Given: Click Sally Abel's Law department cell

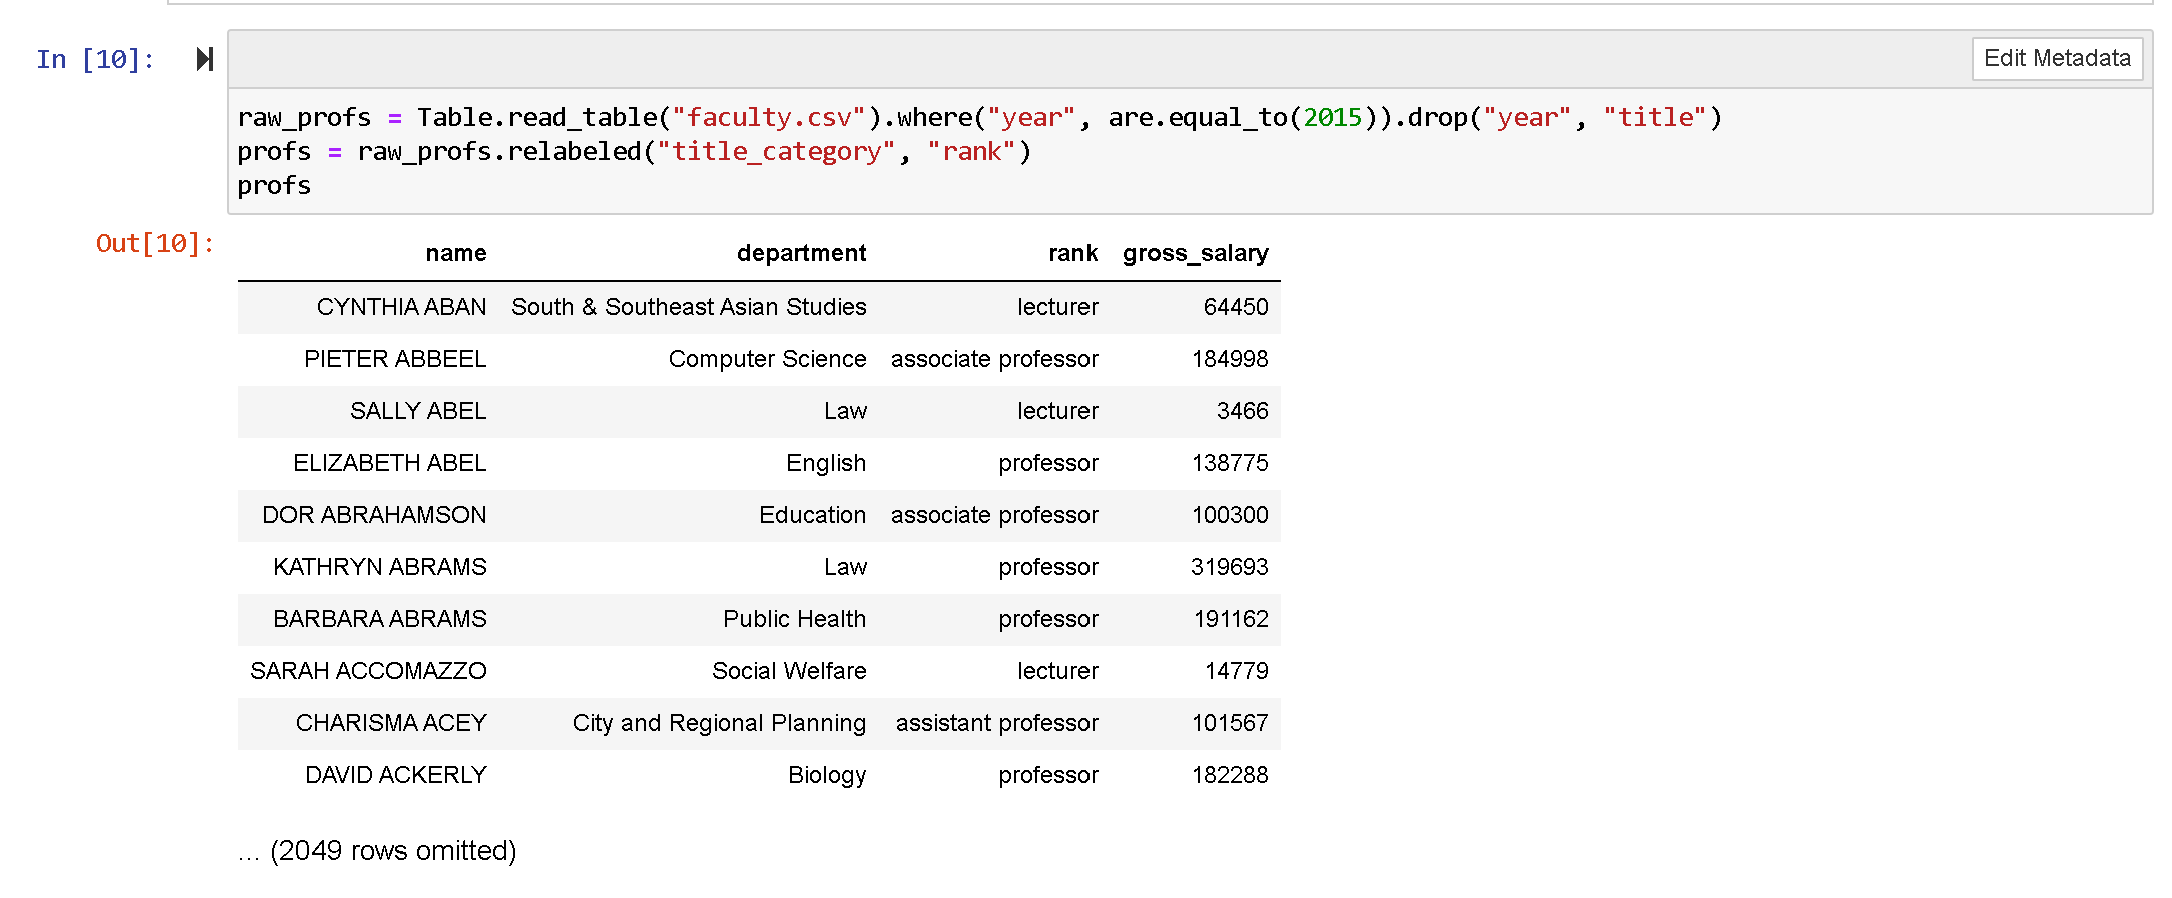Looking at the screenshot, I should [845, 411].
